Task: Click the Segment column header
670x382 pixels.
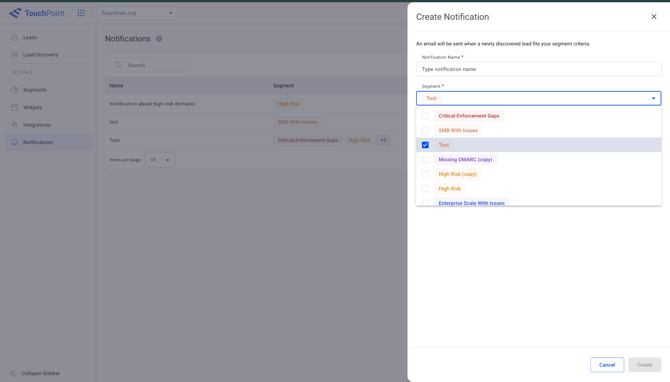Action: click(x=283, y=86)
